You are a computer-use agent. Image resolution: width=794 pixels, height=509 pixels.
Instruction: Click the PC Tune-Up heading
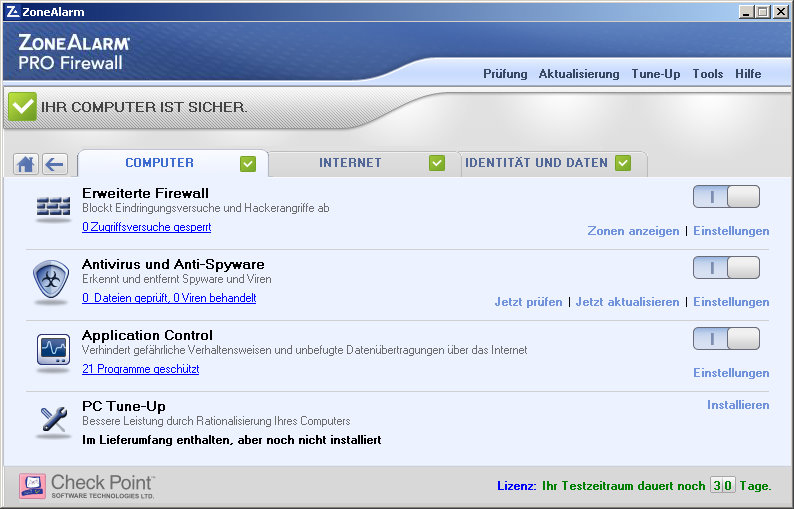pyautogui.click(x=124, y=406)
